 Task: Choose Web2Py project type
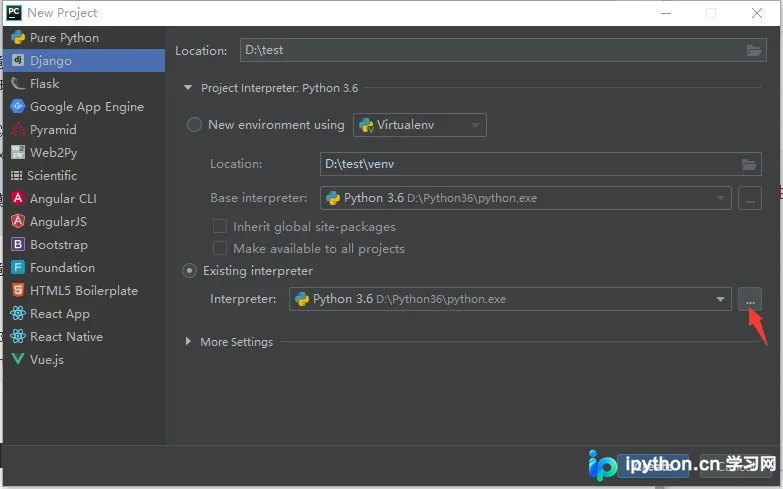tap(84, 152)
